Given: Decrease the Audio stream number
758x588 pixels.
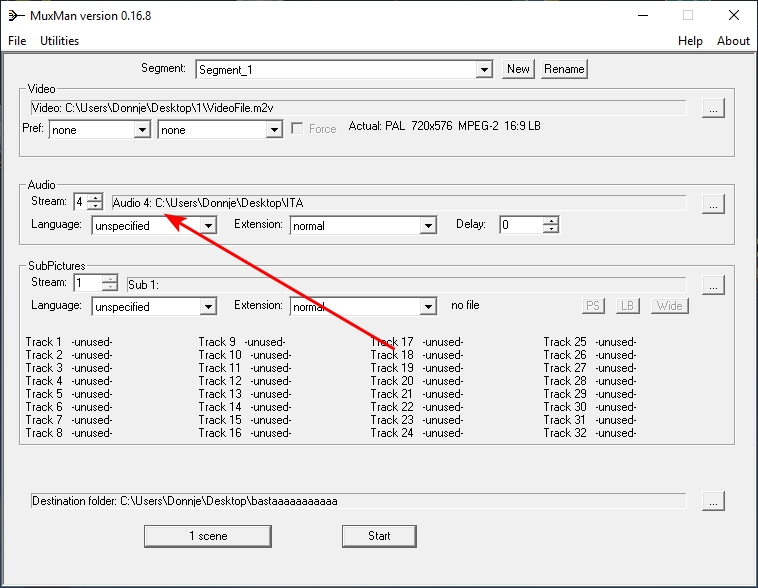Looking at the screenshot, I should [x=96, y=206].
